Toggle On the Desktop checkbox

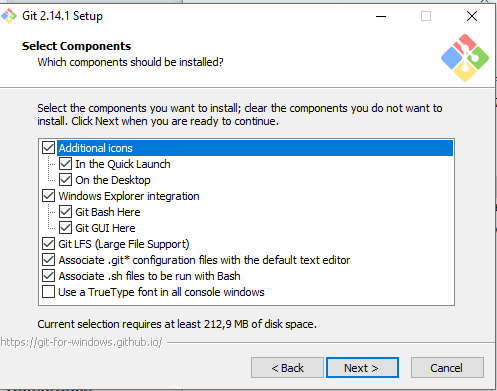pos(65,180)
